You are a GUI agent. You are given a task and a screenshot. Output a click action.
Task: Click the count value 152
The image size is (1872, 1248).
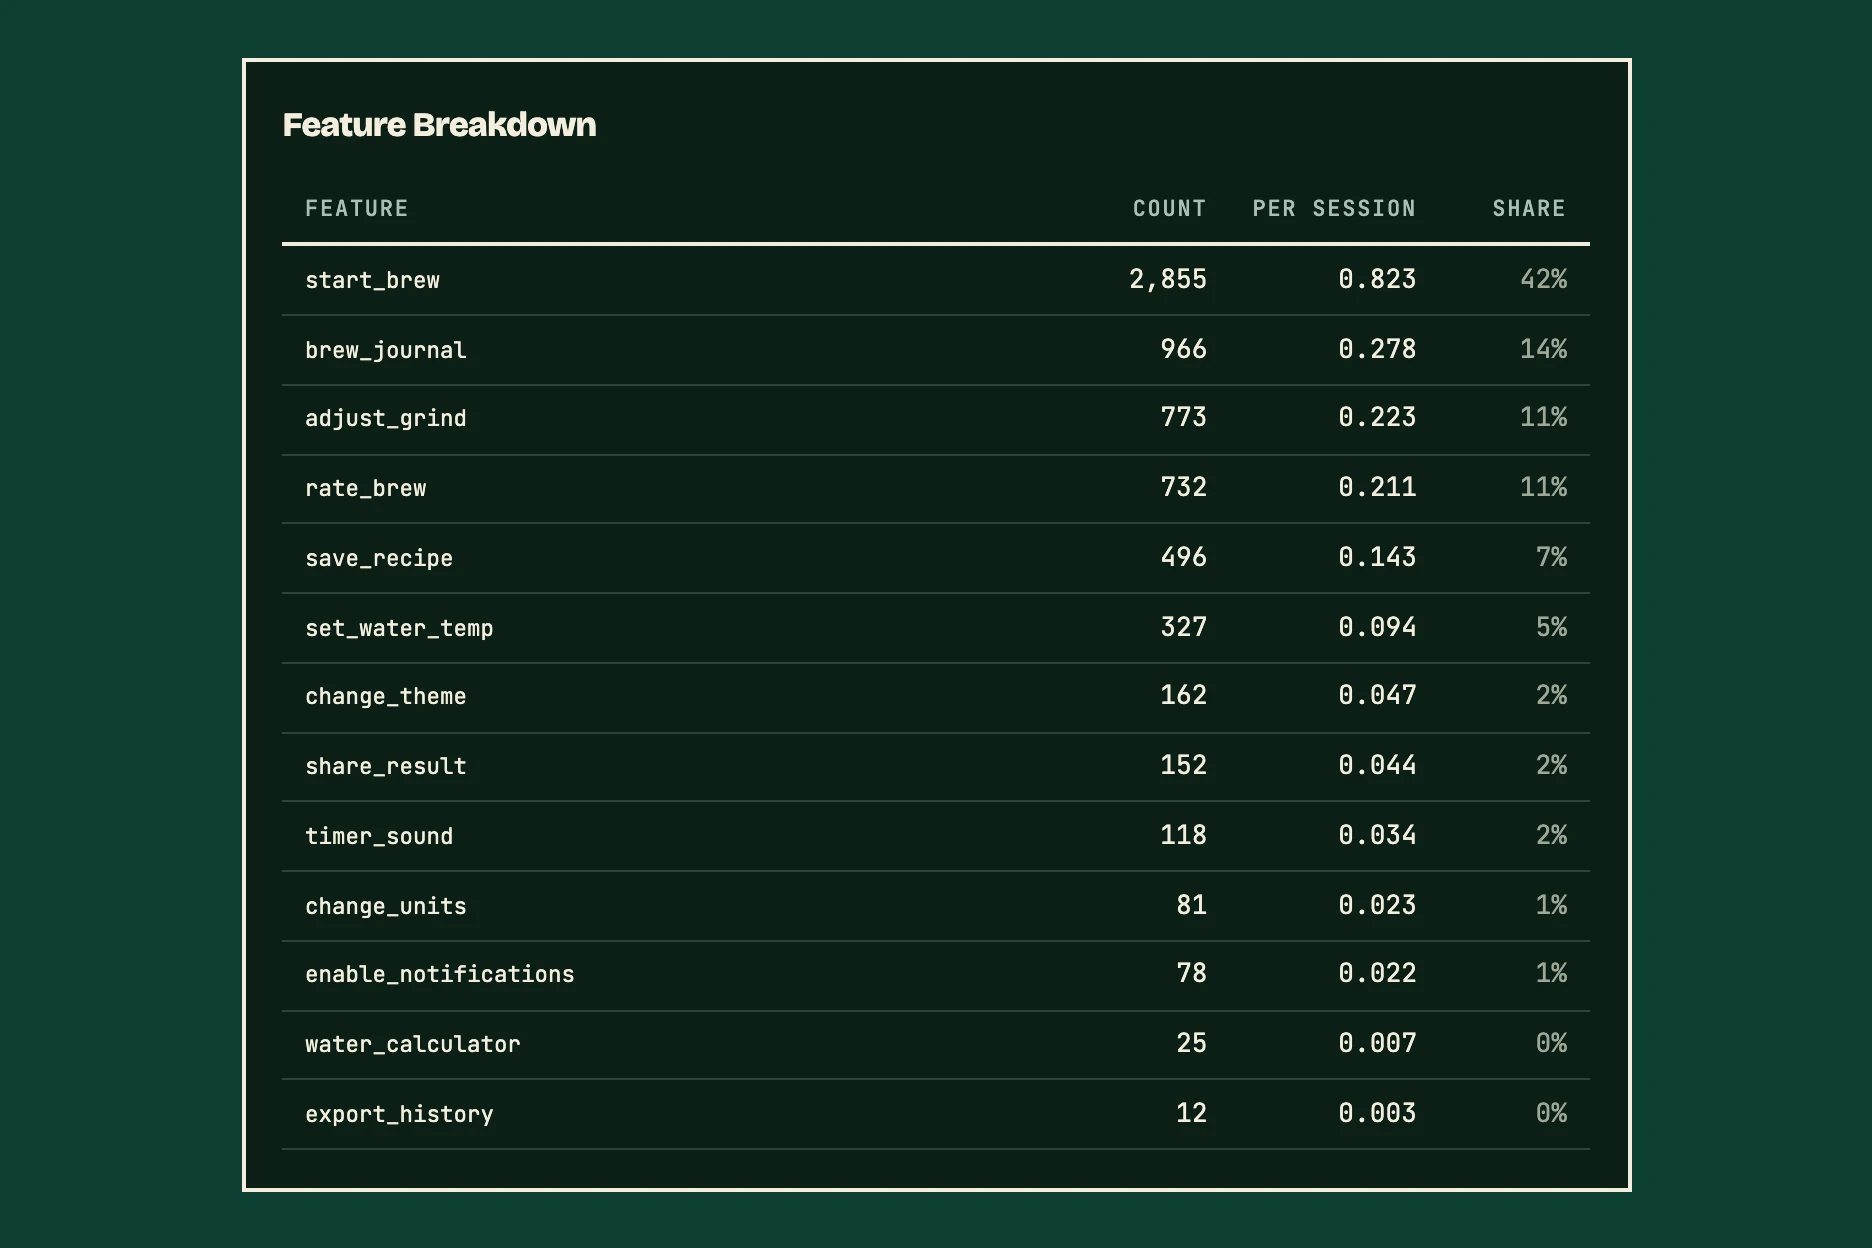click(1184, 765)
